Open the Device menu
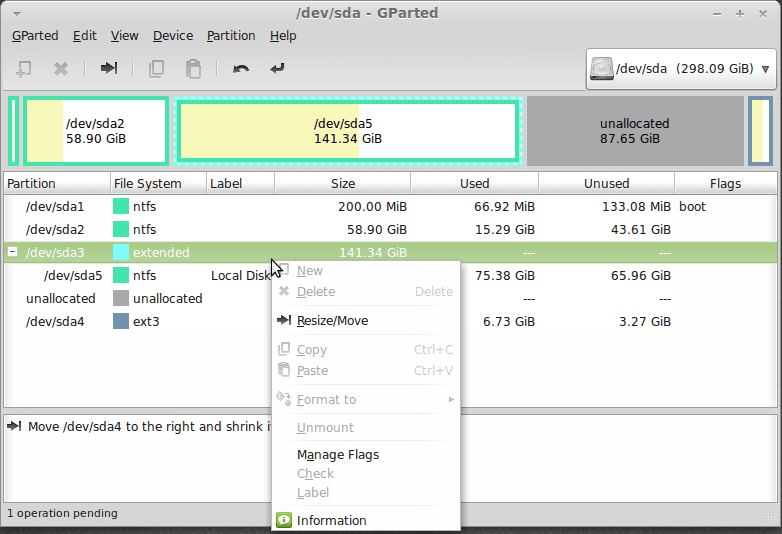The height and width of the screenshot is (534, 782). tap(173, 36)
